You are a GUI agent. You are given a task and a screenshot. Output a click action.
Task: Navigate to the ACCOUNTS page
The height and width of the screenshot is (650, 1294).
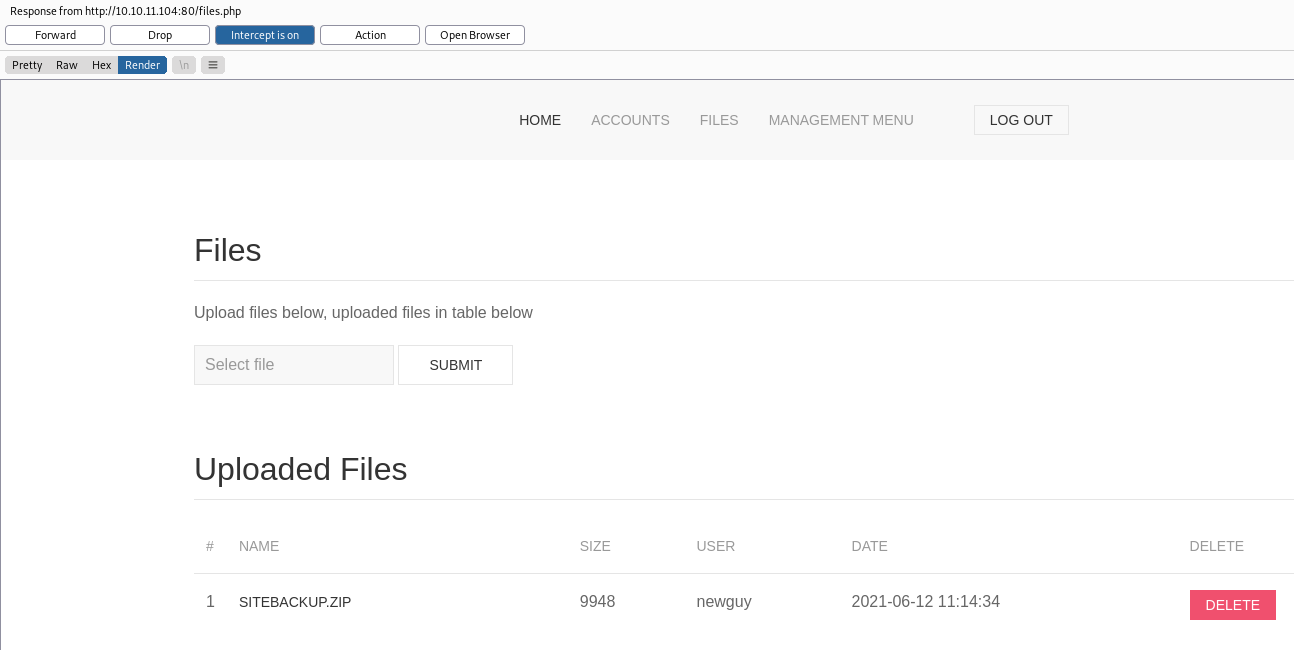click(x=630, y=120)
